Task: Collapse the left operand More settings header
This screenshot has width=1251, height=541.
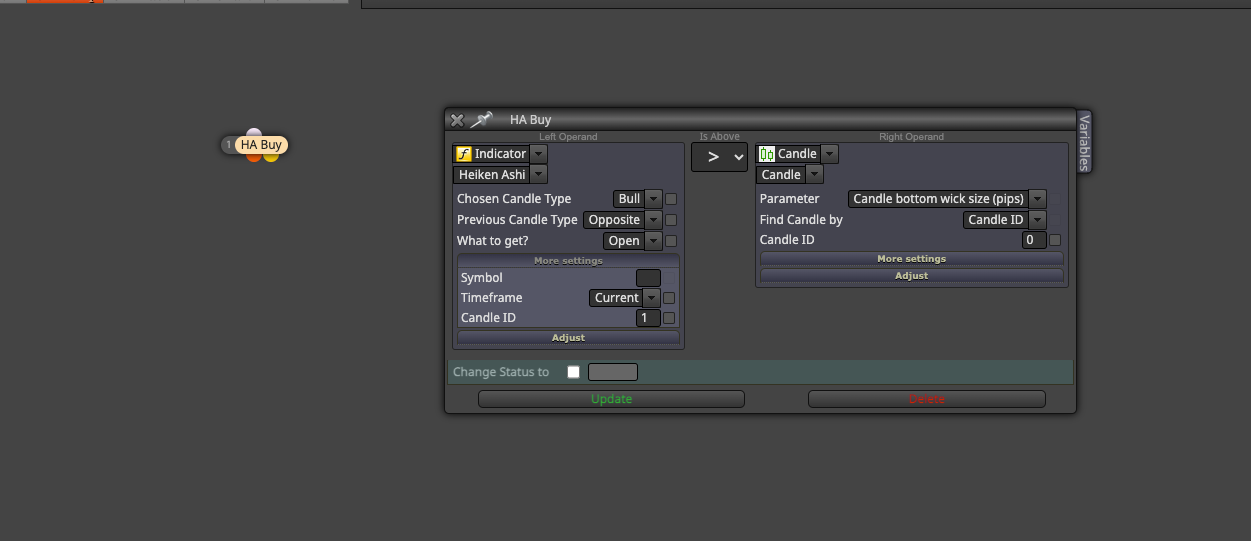Action: pos(568,261)
